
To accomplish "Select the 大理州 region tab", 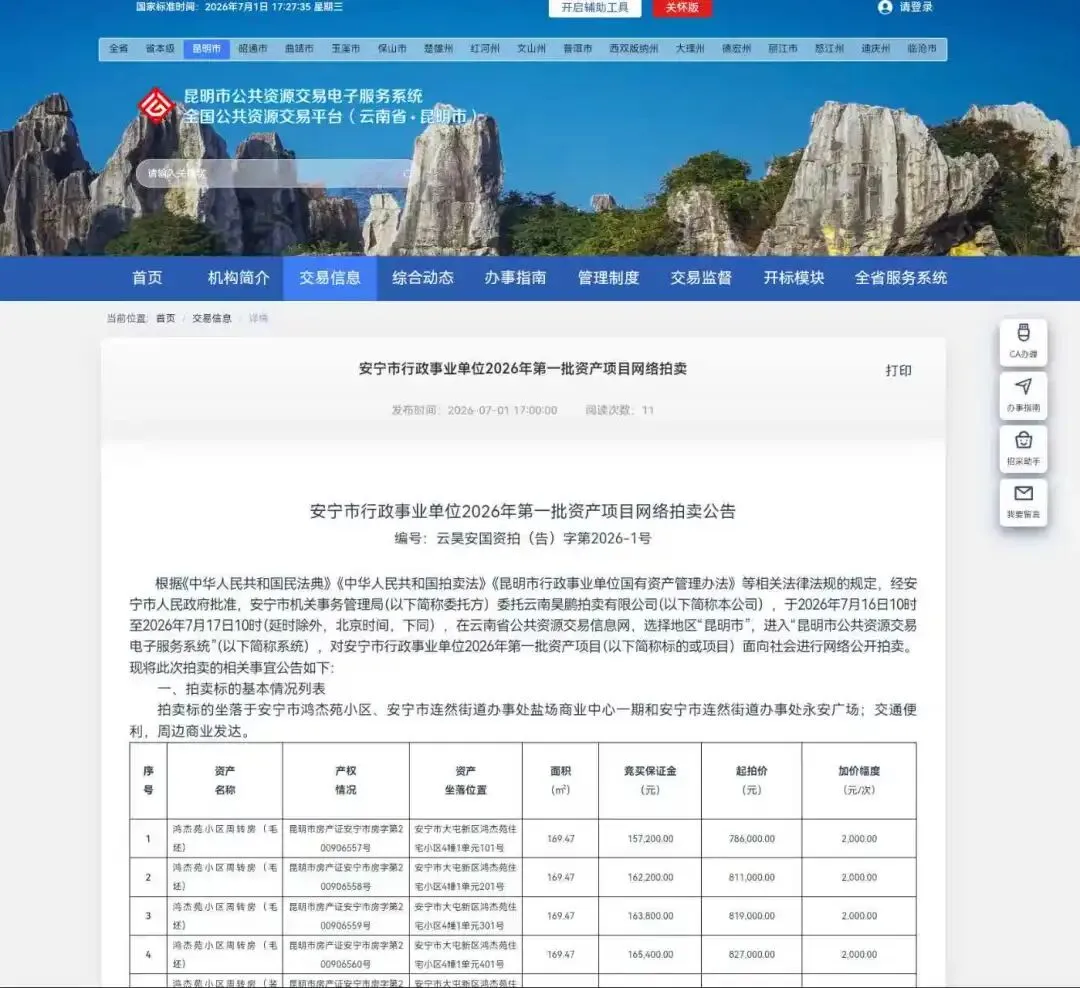I will [689, 49].
